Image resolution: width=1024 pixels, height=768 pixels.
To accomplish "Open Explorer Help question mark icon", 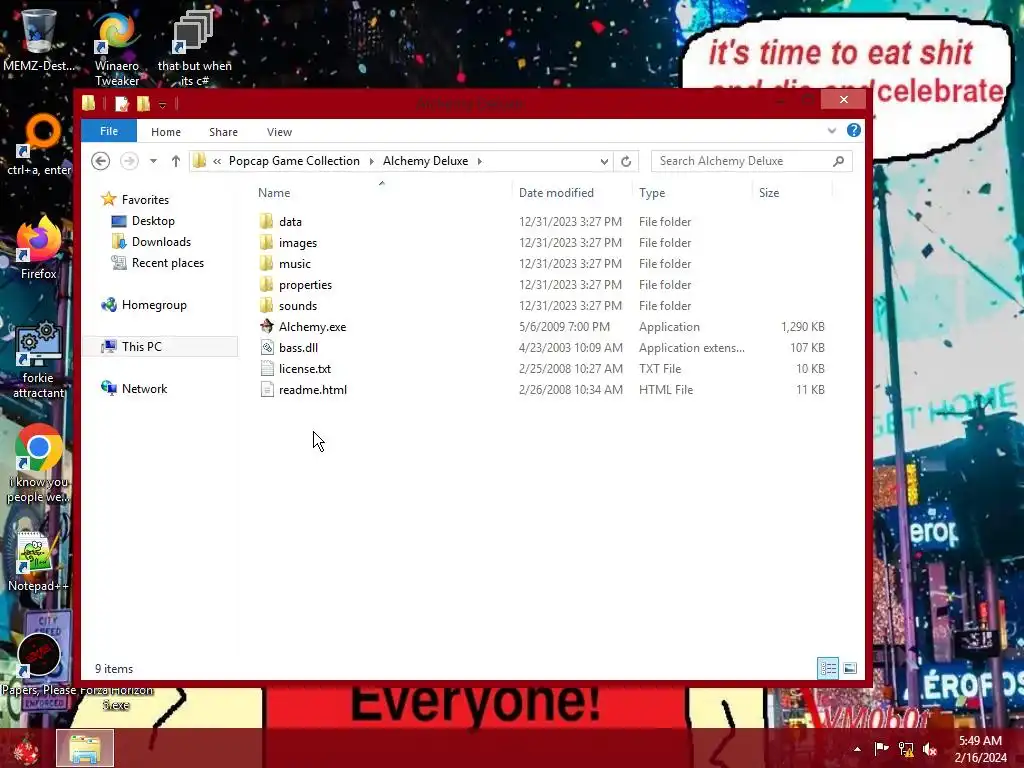I will tap(854, 130).
